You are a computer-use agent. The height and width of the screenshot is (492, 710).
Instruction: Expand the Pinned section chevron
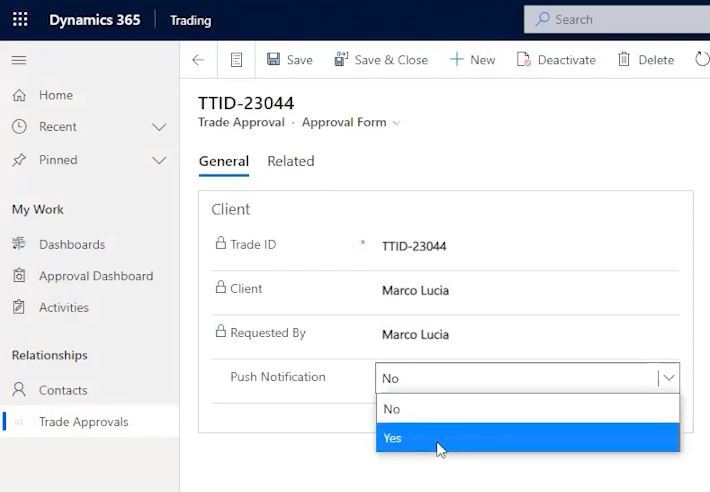pyautogui.click(x=159, y=160)
